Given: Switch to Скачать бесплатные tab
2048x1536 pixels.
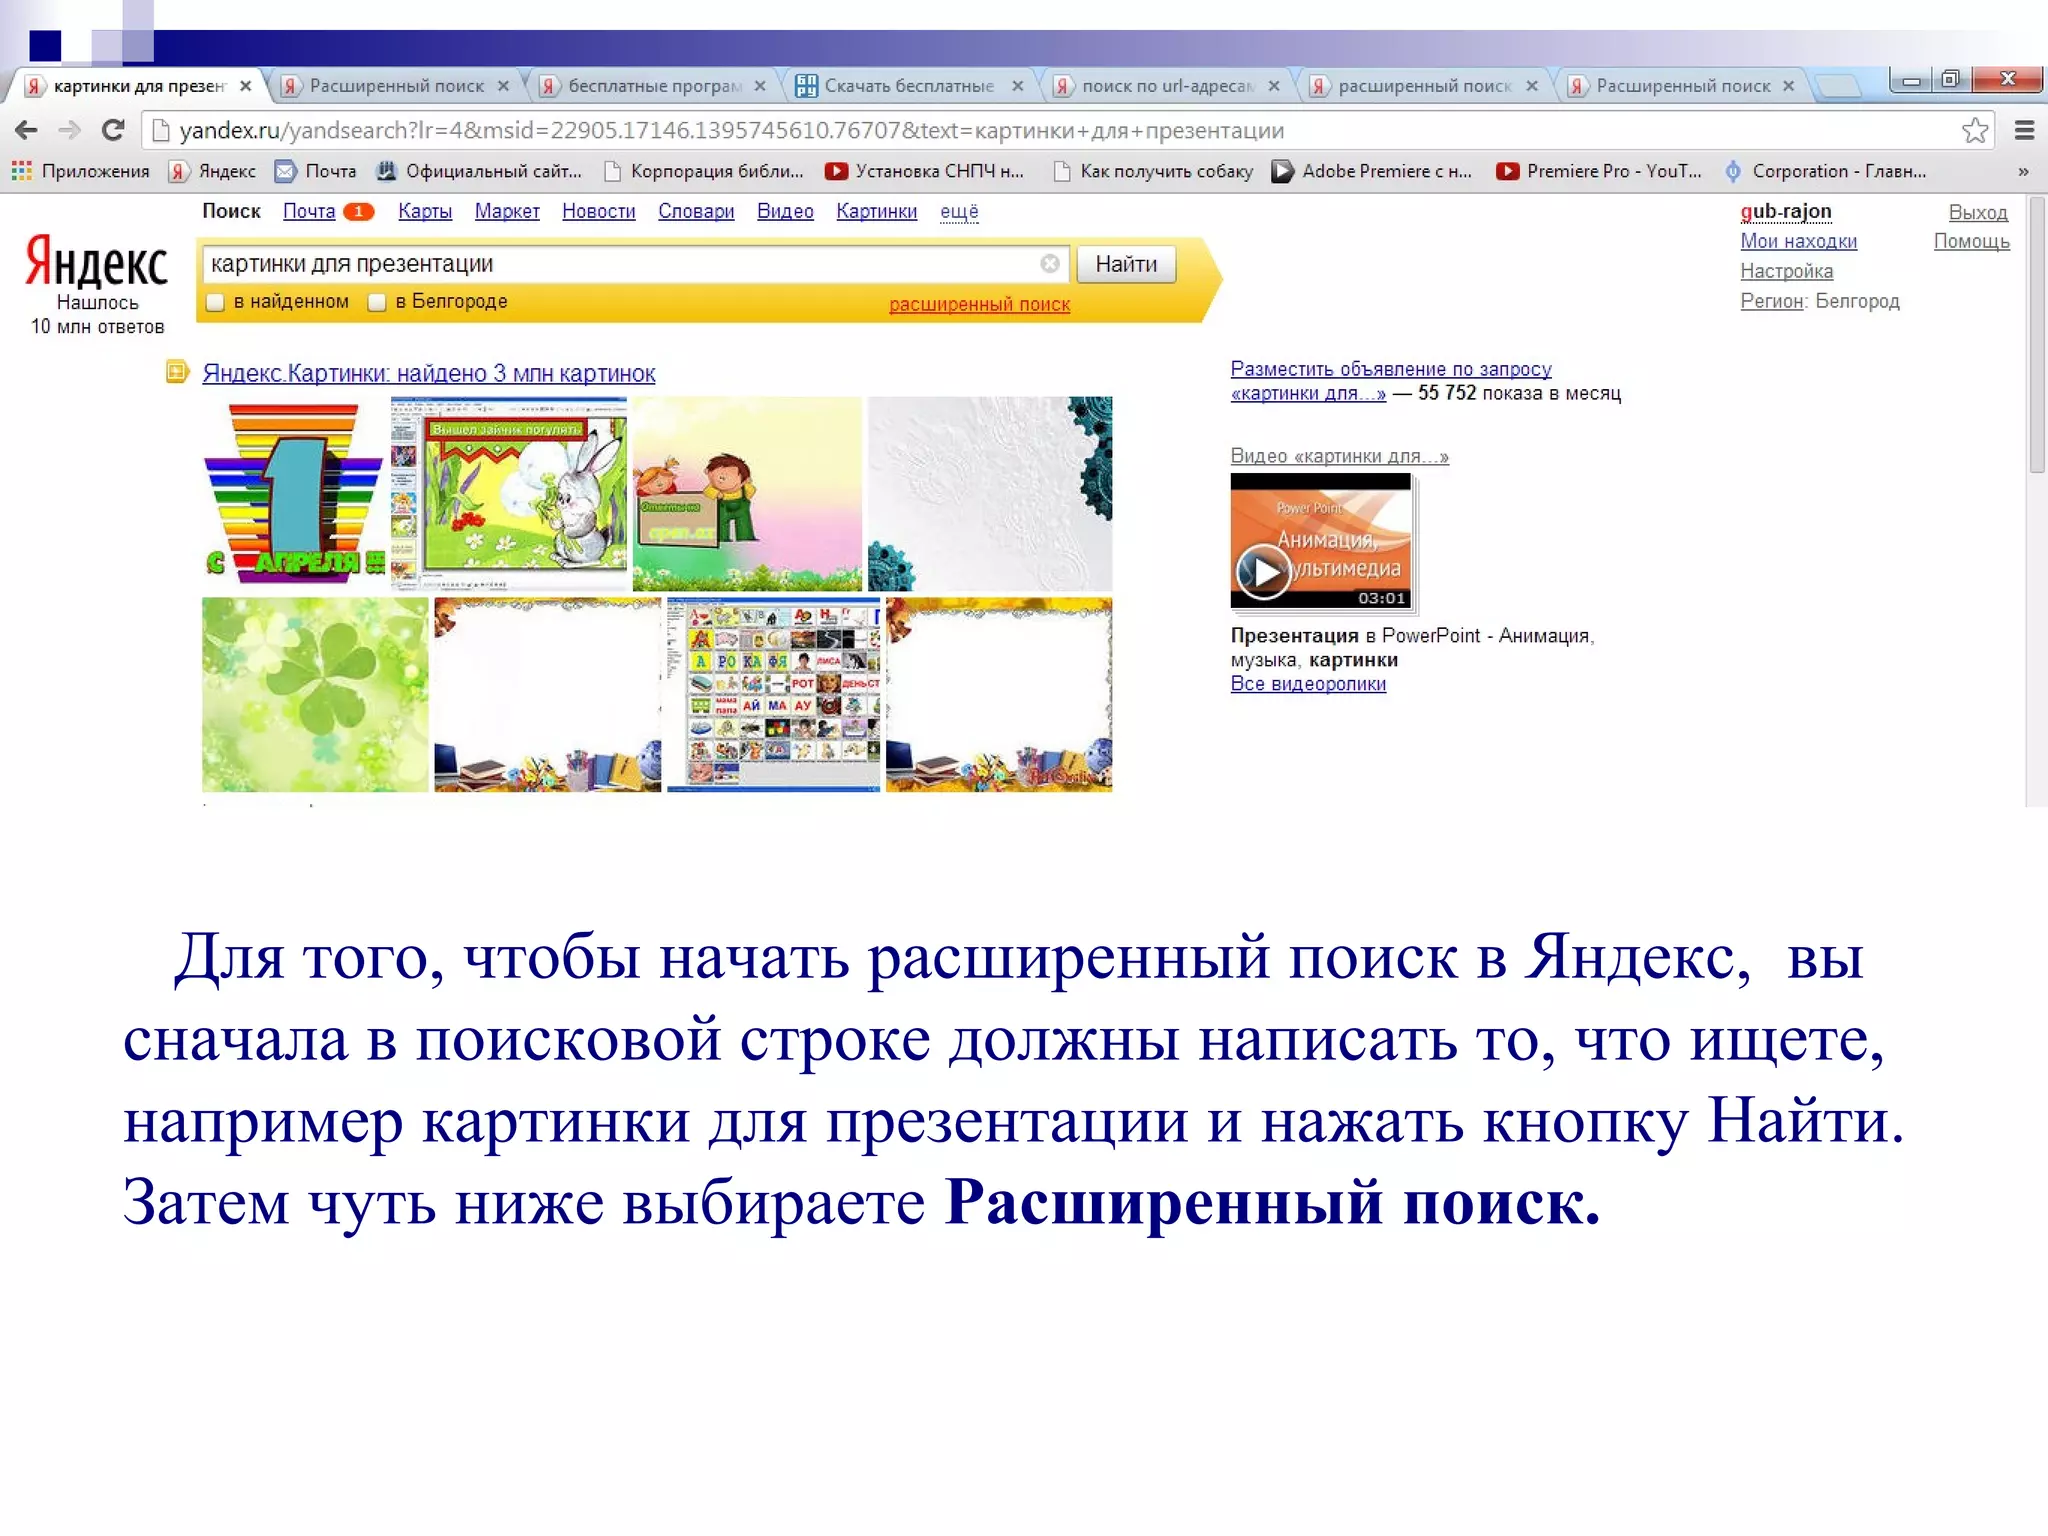Looking at the screenshot, I should (909, 86).
